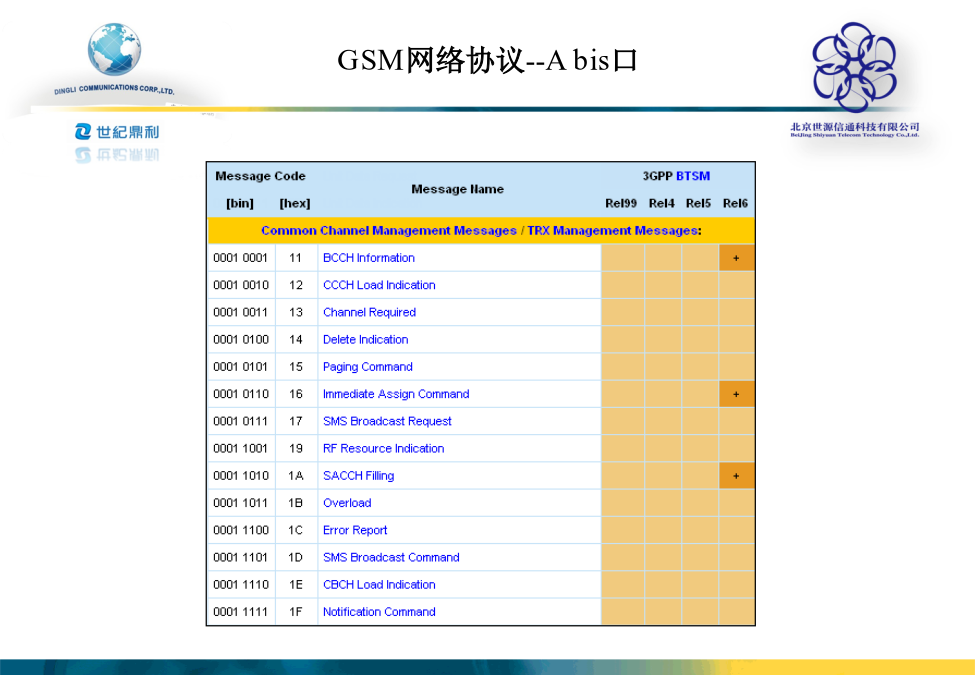The image size is (975, 675).
Task: Select binary code 0001 1110
Action: 241,585
